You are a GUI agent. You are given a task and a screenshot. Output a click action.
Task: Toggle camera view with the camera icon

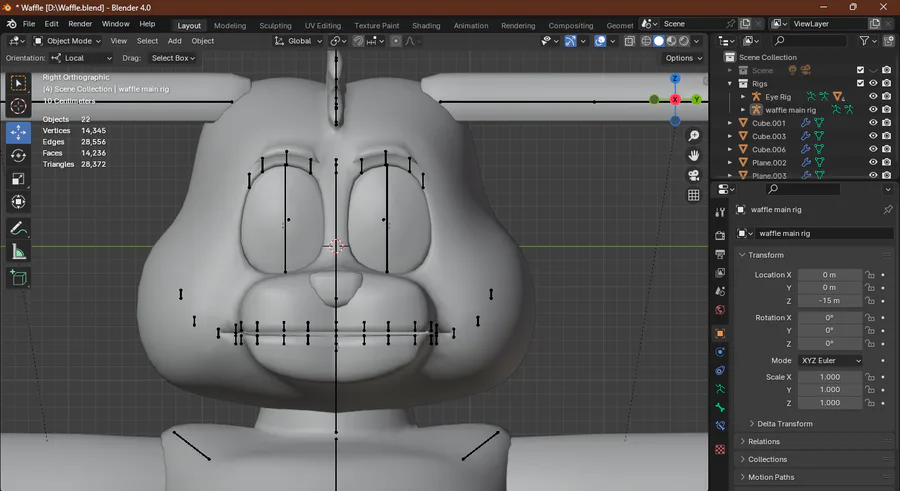coord(693,175)
